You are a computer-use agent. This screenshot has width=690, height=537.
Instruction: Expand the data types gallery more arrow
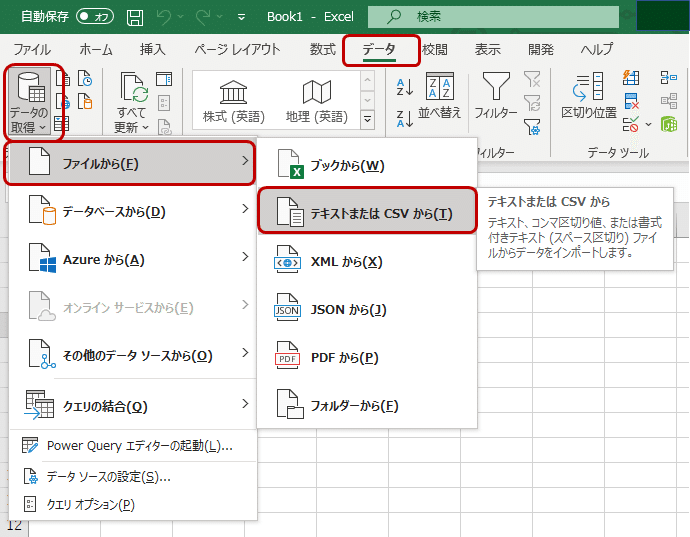(x=367, y=120)
